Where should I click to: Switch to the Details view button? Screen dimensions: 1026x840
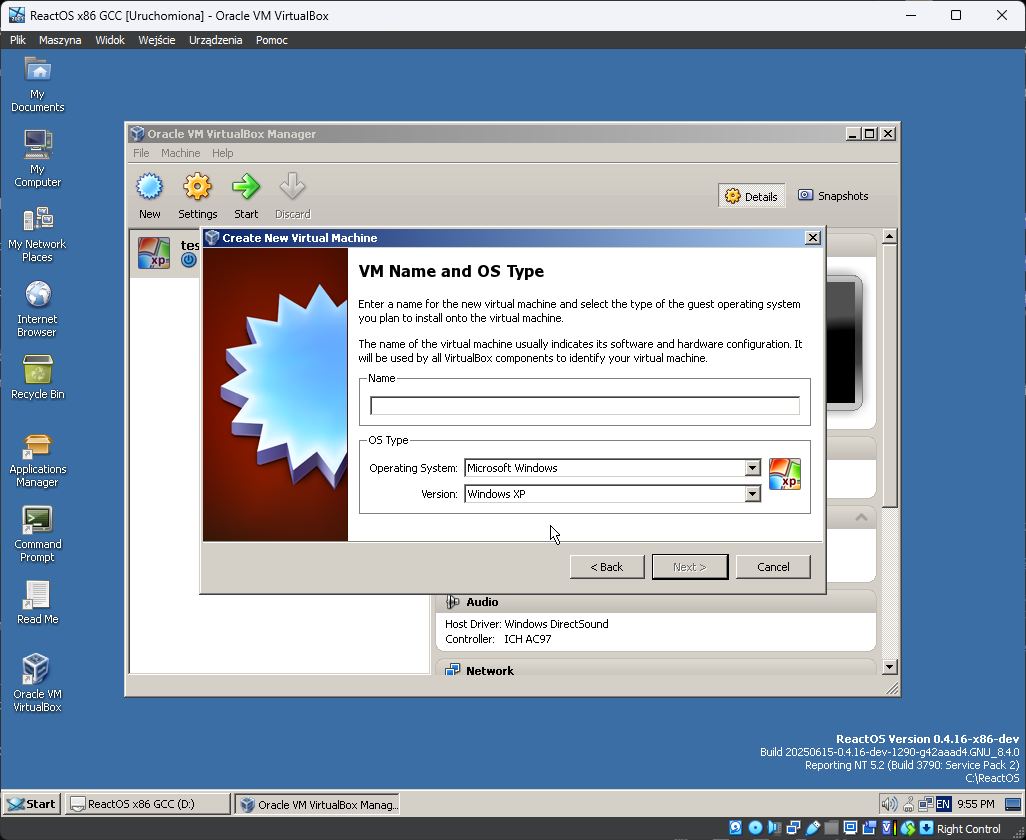tap(751, 196)
